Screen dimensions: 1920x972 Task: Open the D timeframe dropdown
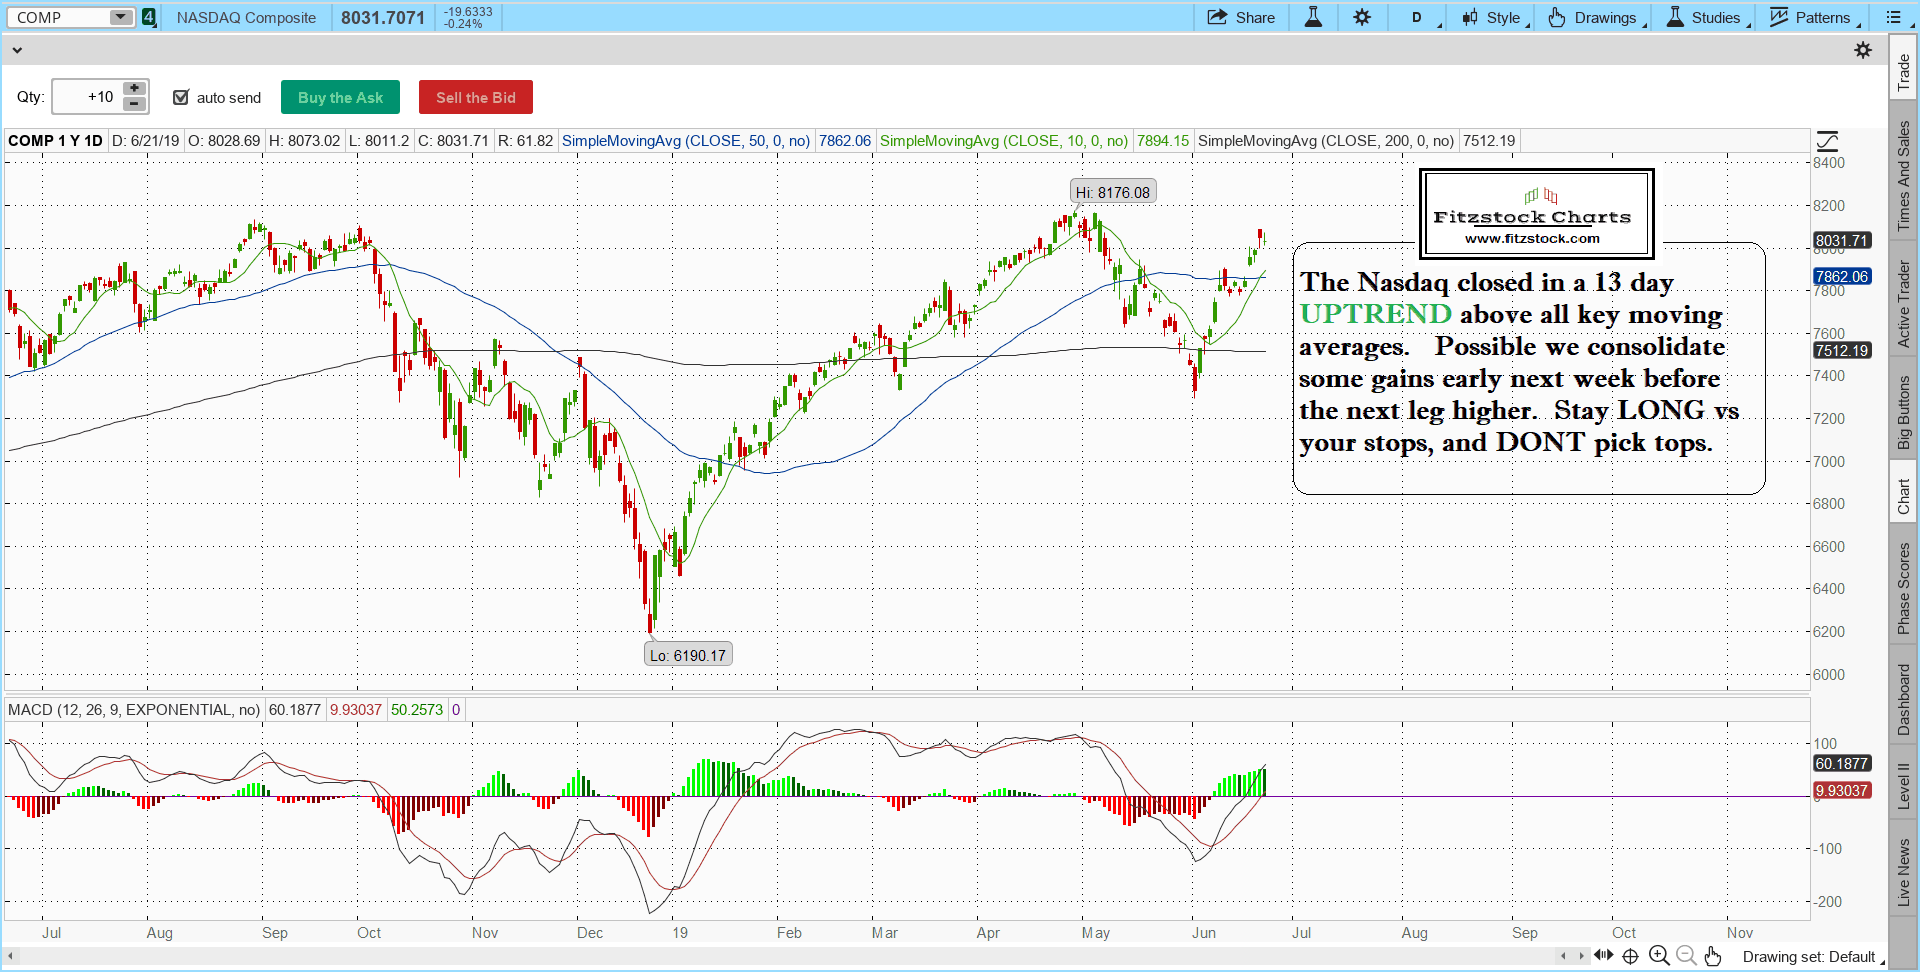[x=1418, y=17]
